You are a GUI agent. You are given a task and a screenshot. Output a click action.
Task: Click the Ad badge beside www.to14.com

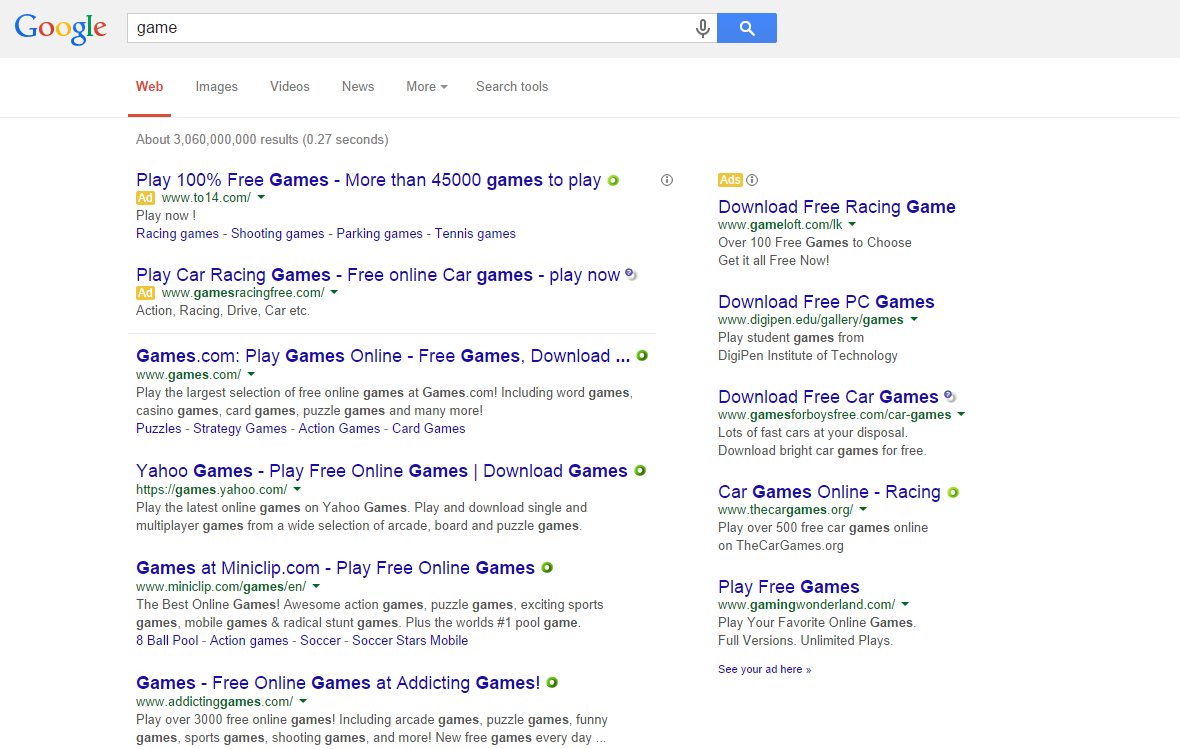click(x=145, y=198)
